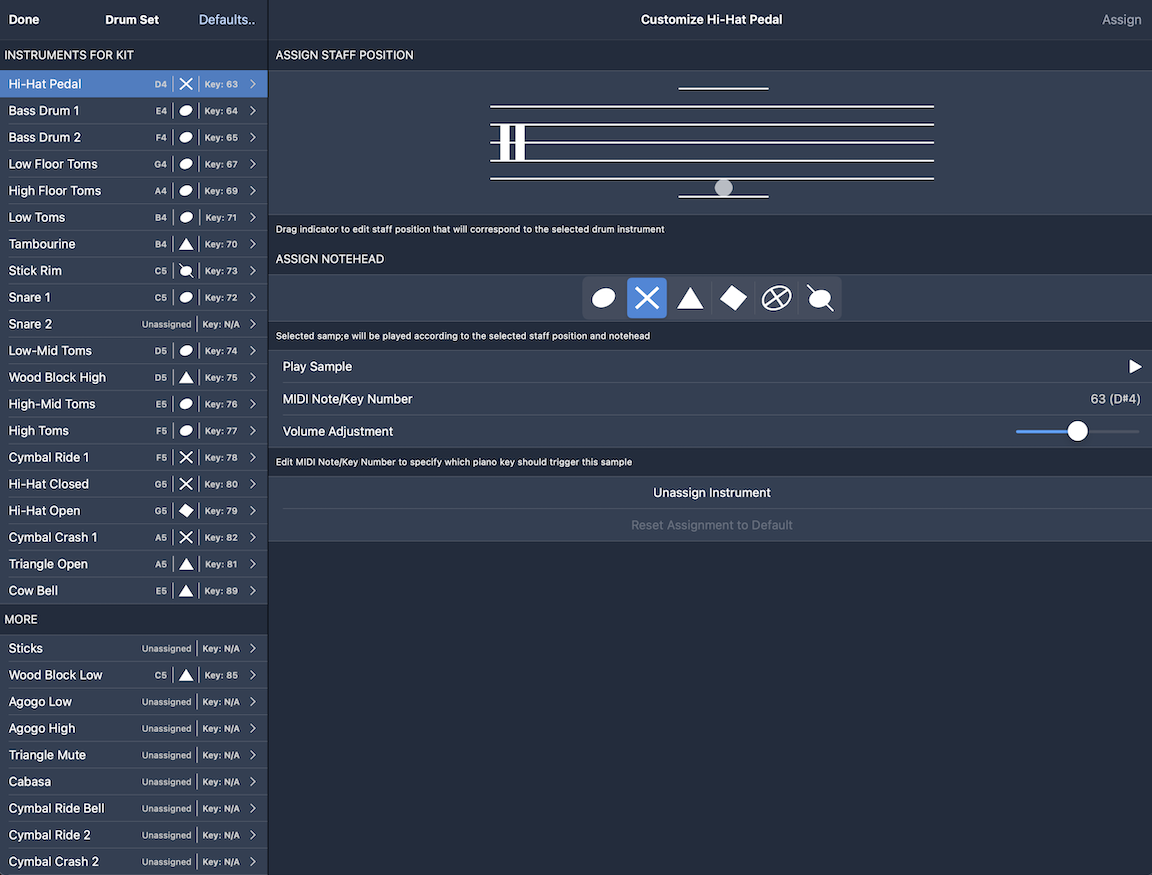Image resolution: width=1152 pixels, height=875 pixels.
Task: Select Snare 2 unassigned instrument
Action: pos(134,324)
